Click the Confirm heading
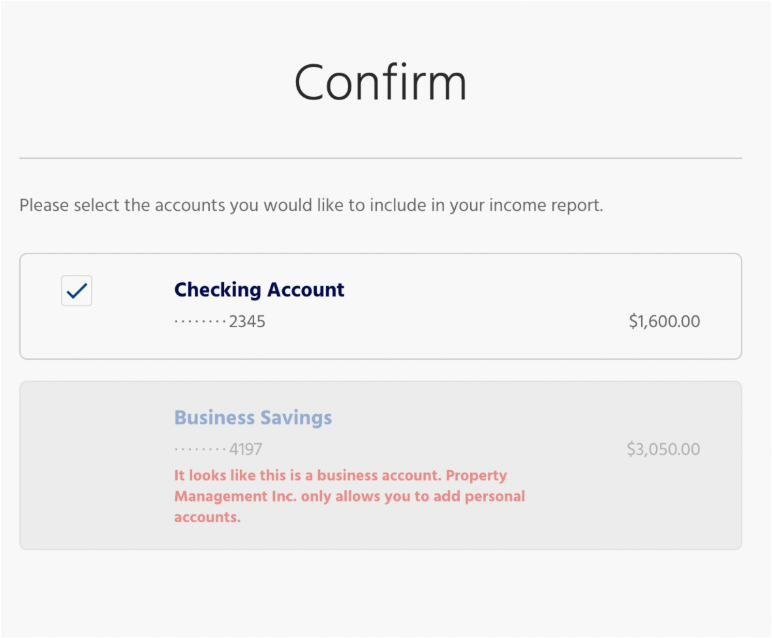 [380, 82]
